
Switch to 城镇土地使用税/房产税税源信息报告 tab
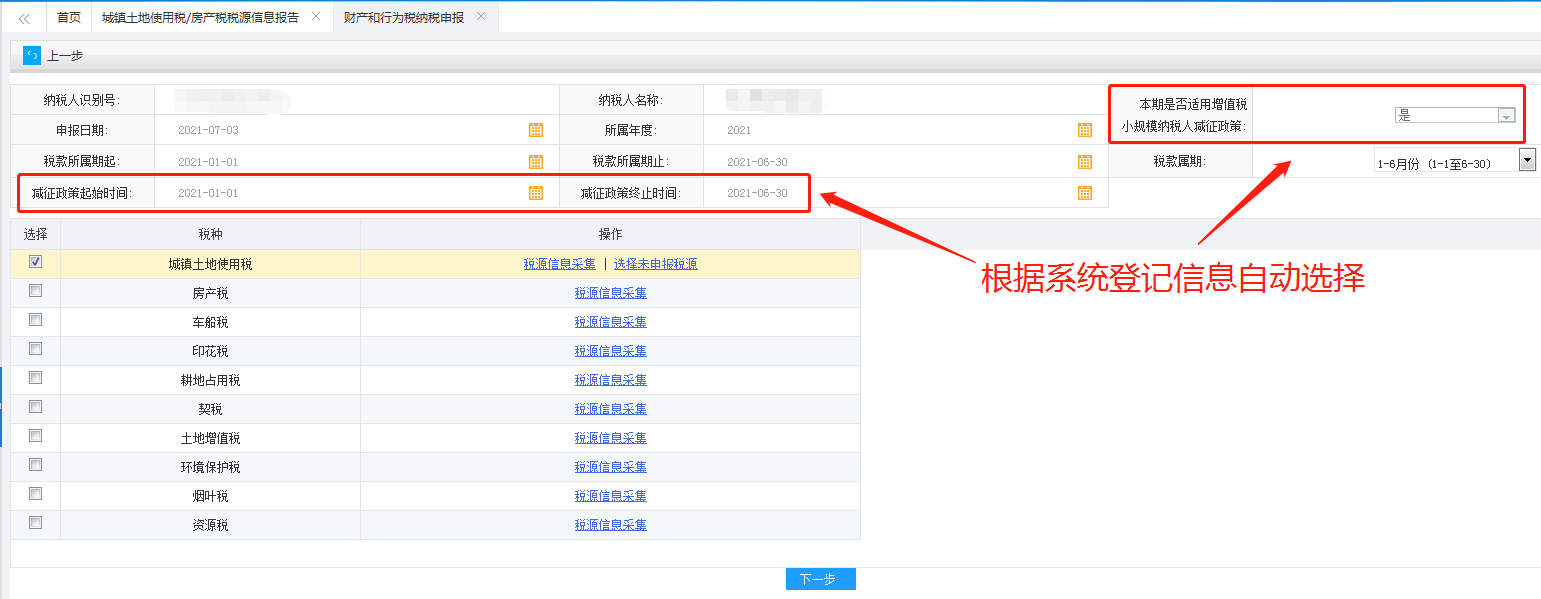point(200,18)
